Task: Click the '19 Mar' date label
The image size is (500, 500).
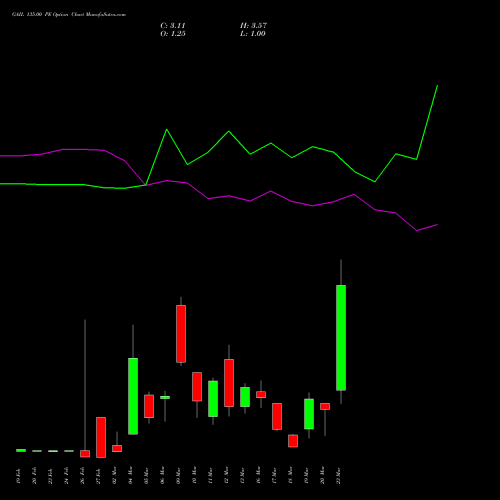Action: click(306, 475)
